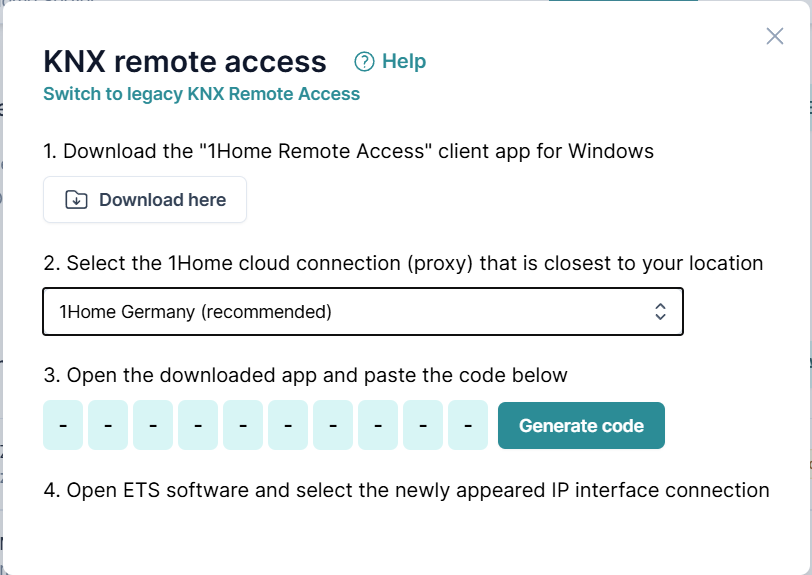Viewport: 812px width, 575px height.
Task: Select the eighth code digit box
Action: [378, 426]
